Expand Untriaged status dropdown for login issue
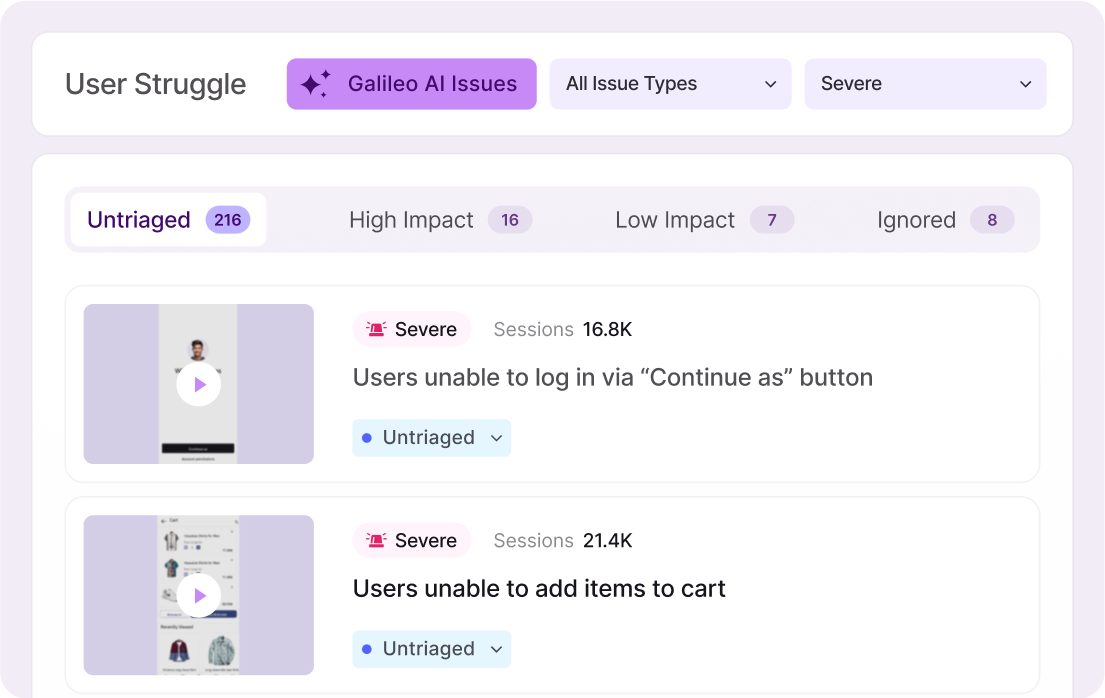Viewport: 1105px width, 698px height. (x=496, y=438)
